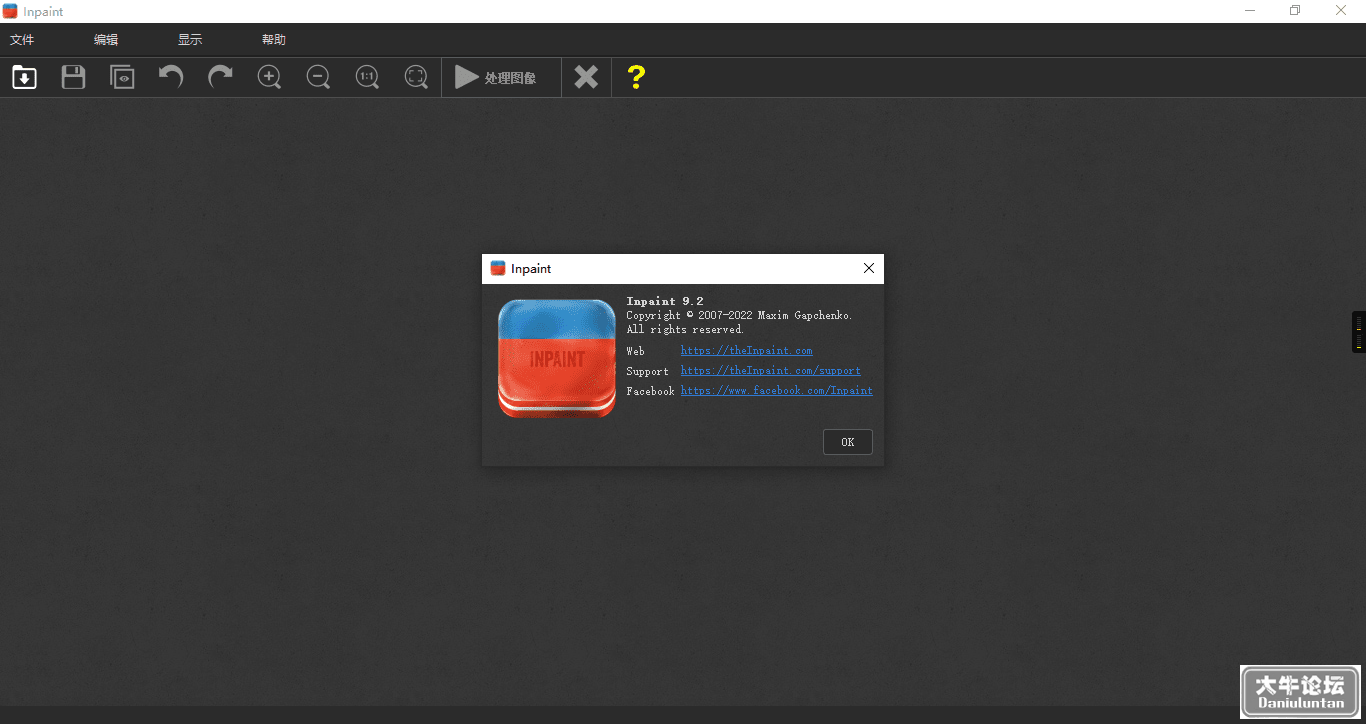This screenshot has width=1366, height=724.
Task: Click the copyright Maxim Gapchenko text
Action: pos(740,315)
